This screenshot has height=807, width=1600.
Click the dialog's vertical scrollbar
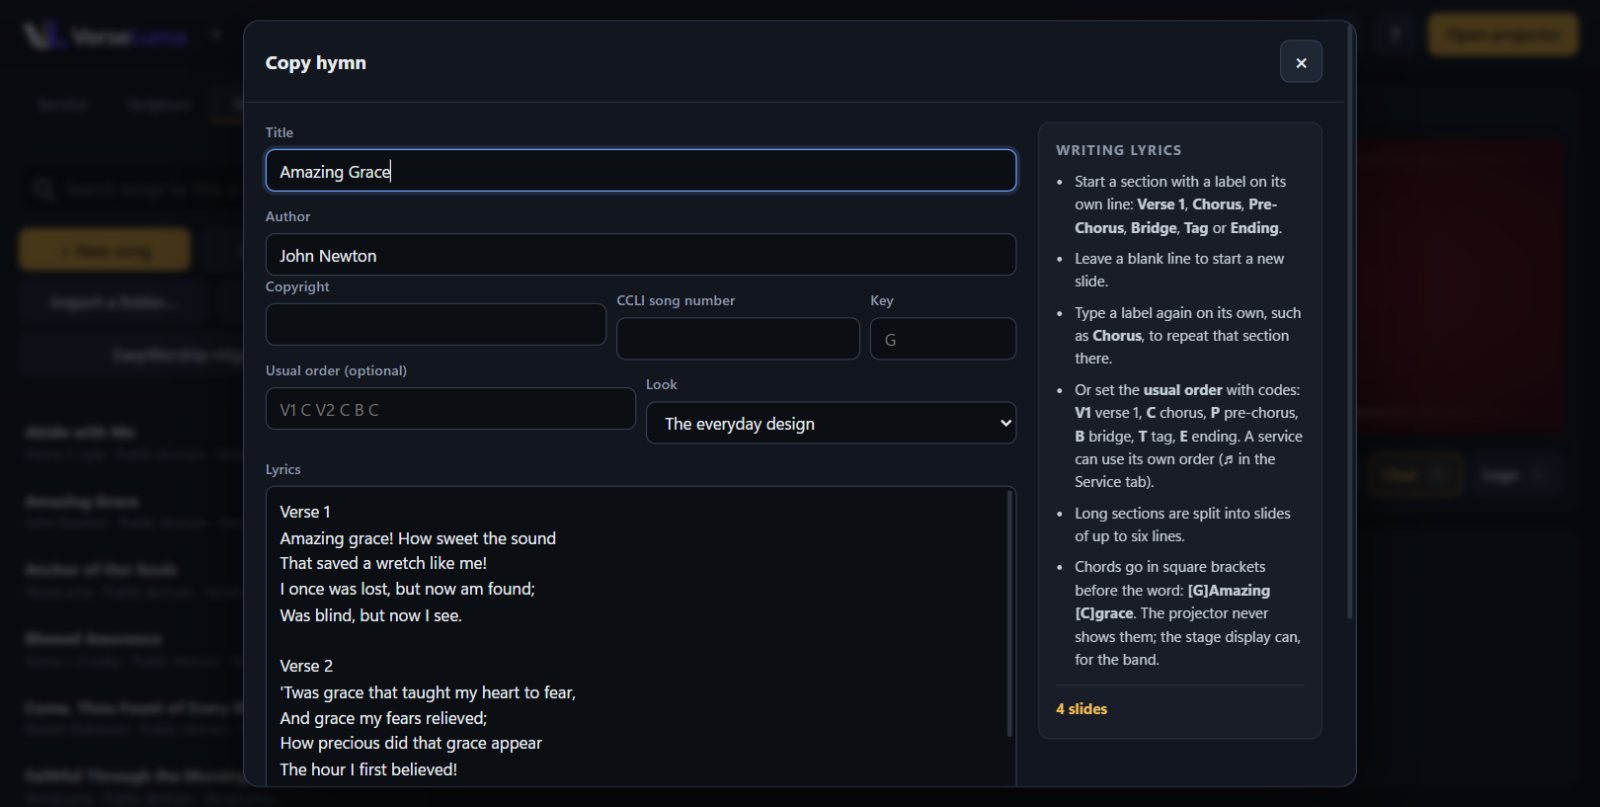[x=1350, y=323]
